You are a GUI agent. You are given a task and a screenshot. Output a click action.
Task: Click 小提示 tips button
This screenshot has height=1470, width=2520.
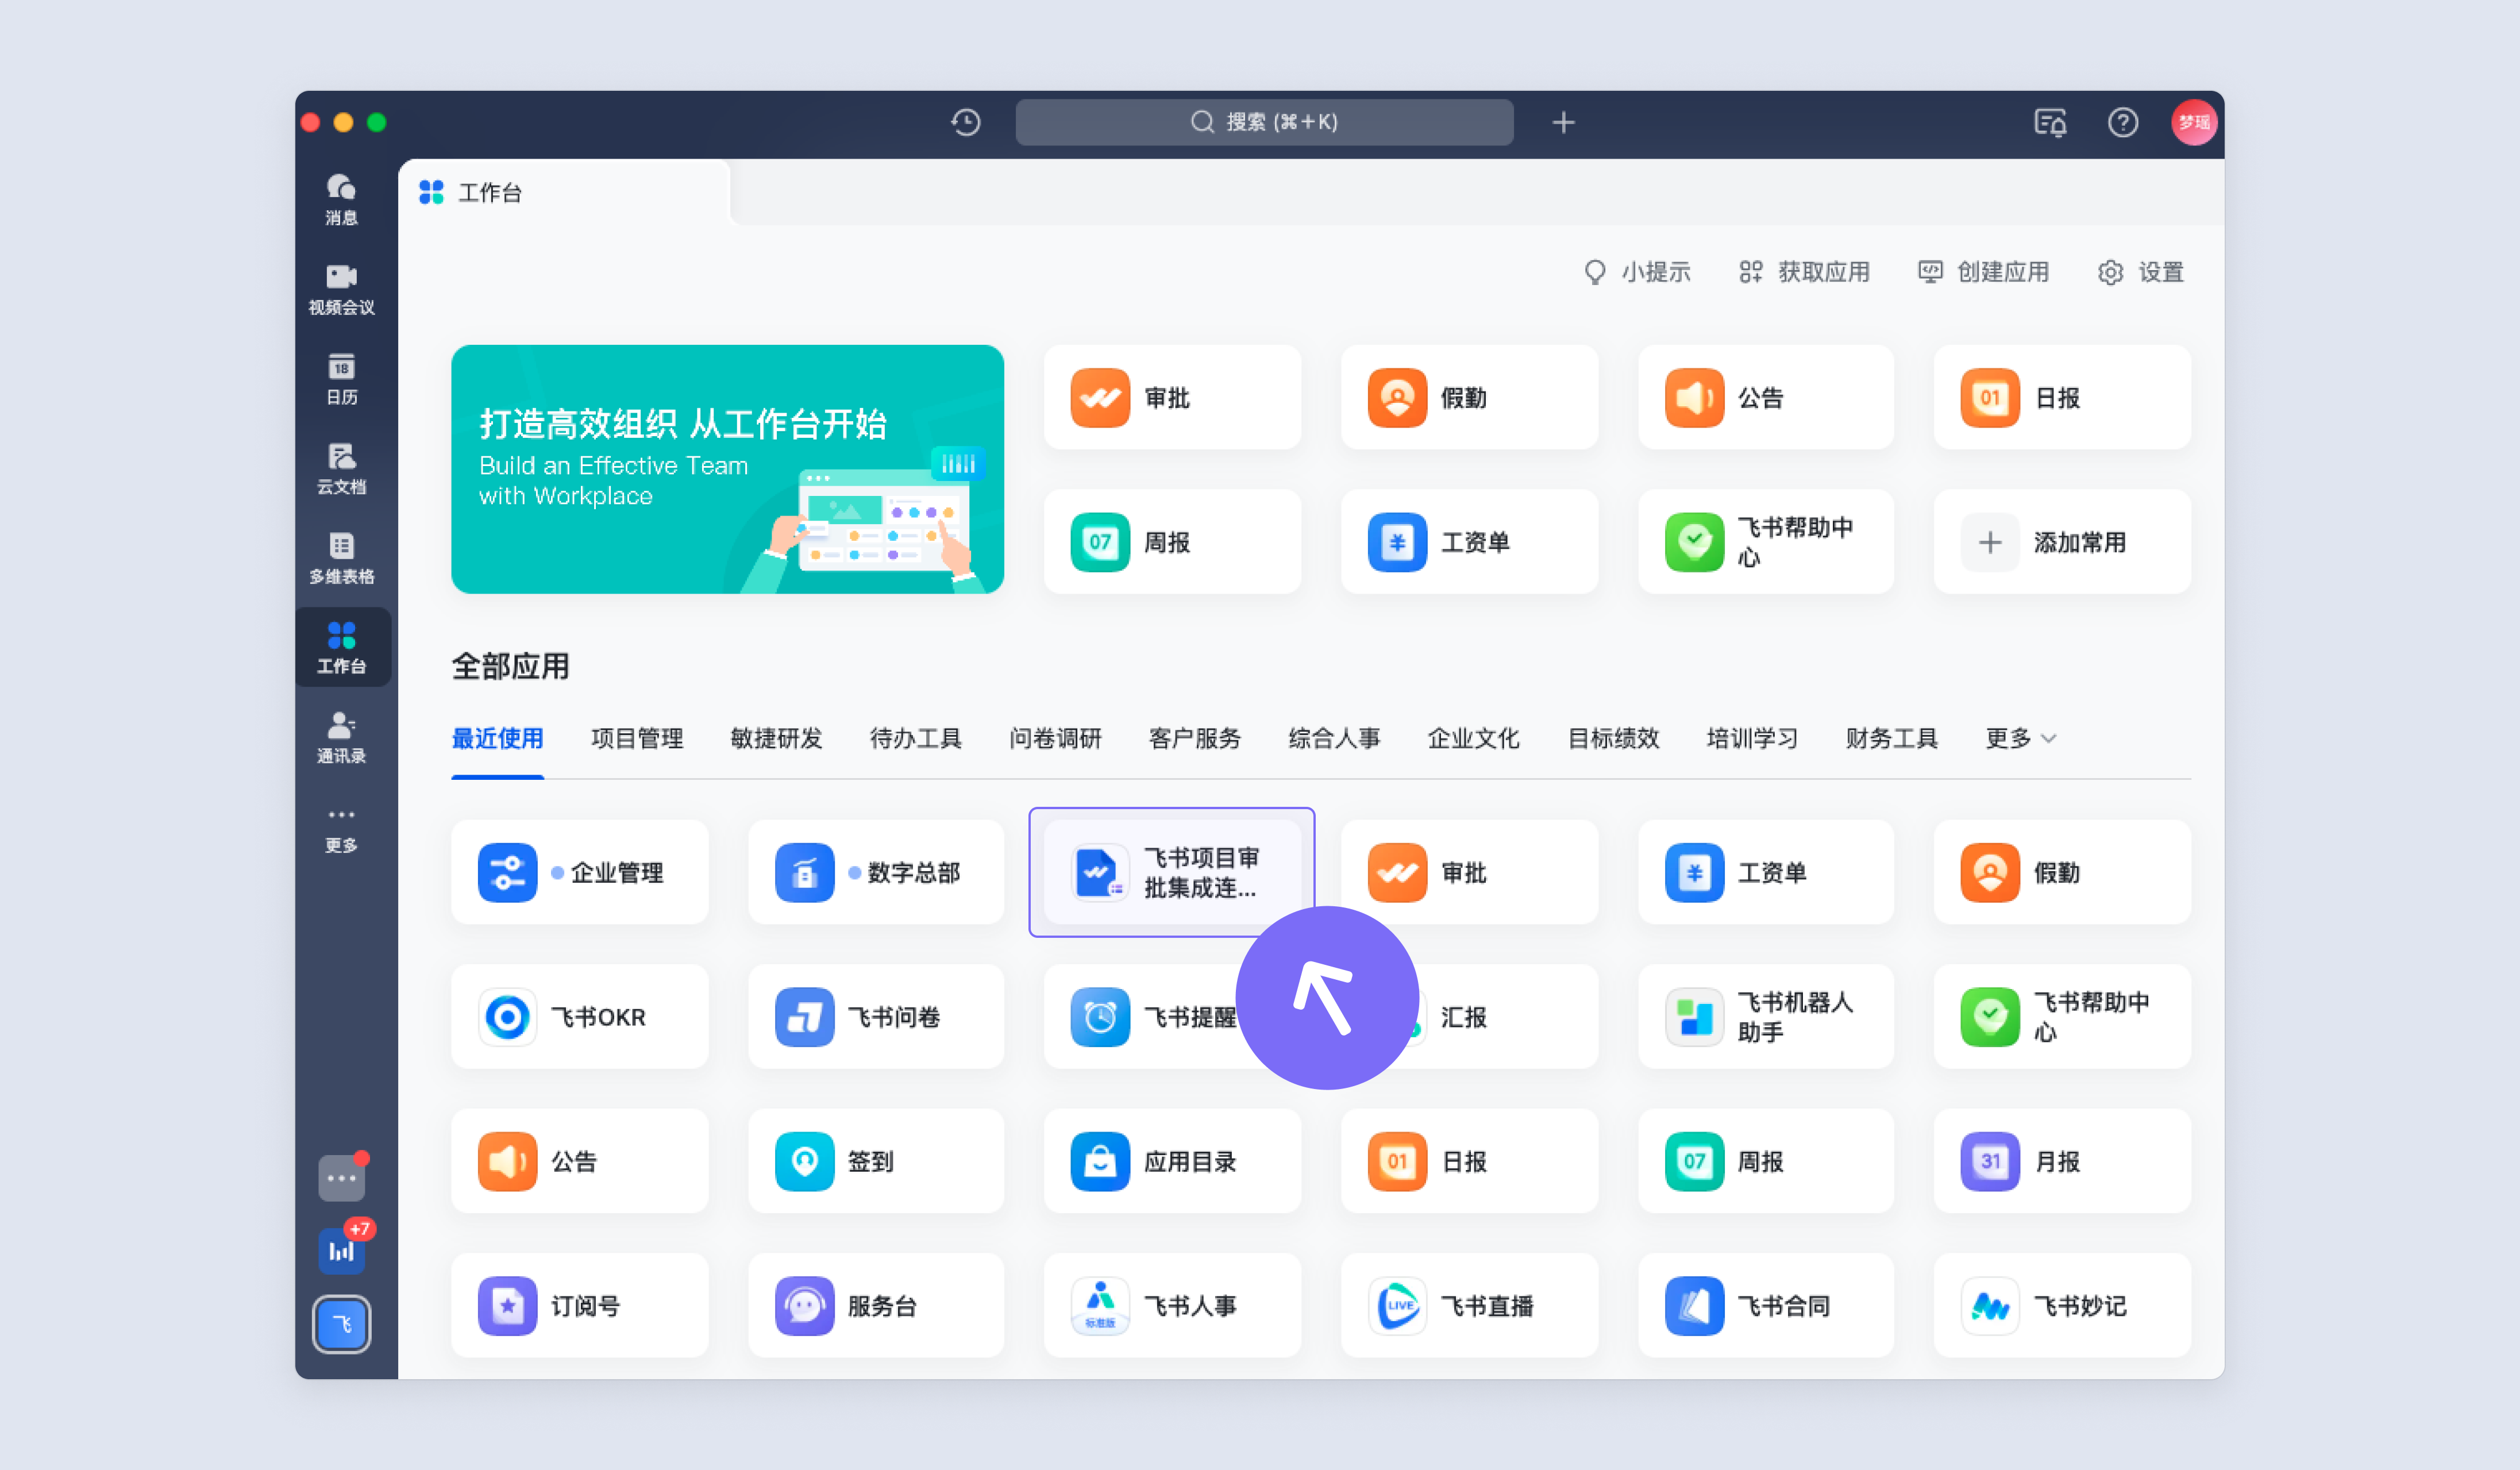tap(1637, 272)
